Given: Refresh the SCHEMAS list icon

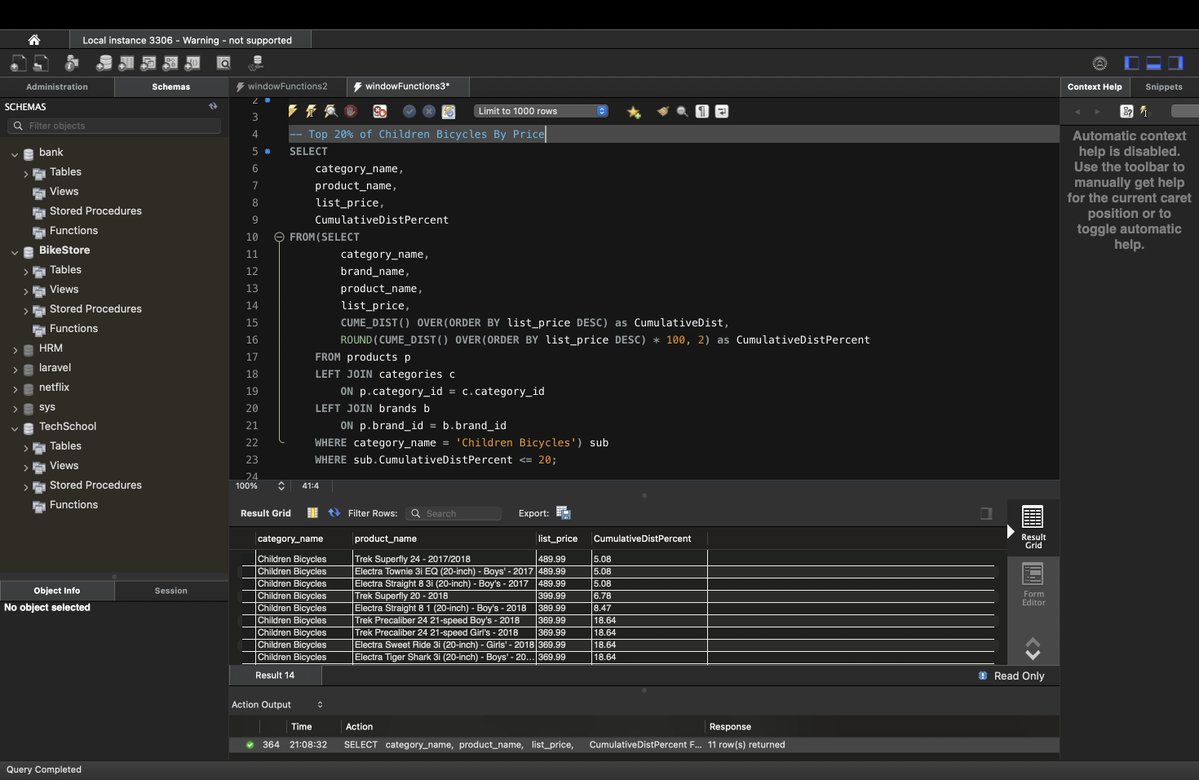Looking at the screenshot, I should [x=213, y=106].
